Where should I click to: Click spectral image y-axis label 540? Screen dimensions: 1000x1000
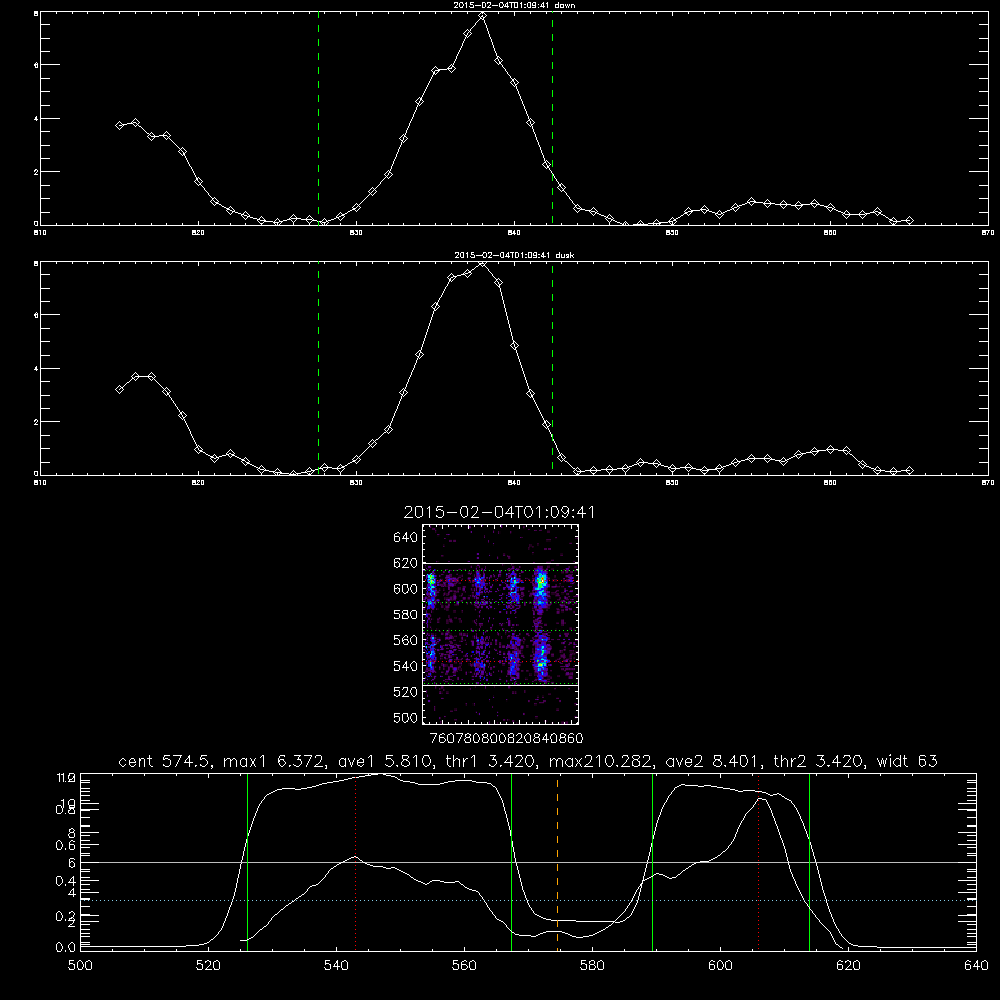point(405,666)
